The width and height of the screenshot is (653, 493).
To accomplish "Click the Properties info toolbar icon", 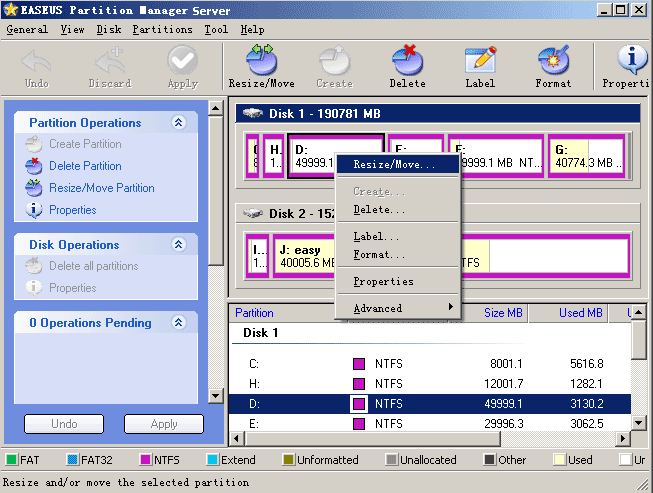I will click(632, 60).
